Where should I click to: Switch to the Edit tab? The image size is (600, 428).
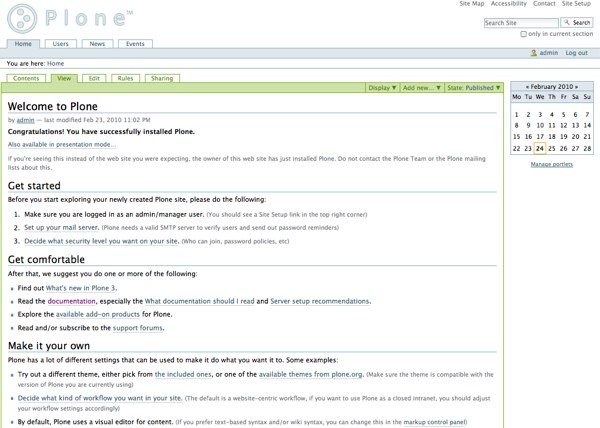click(x=94, y=77)
